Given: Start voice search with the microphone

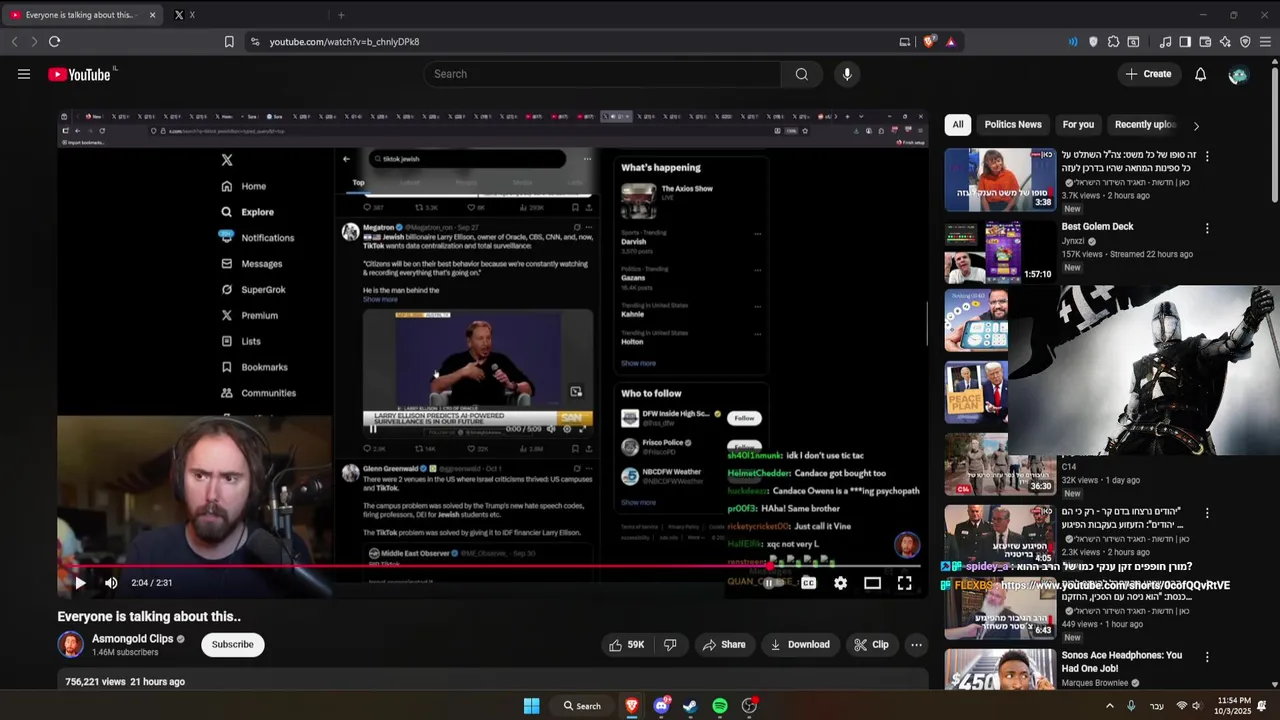Looking at the screenshot, I should [847, 74].
